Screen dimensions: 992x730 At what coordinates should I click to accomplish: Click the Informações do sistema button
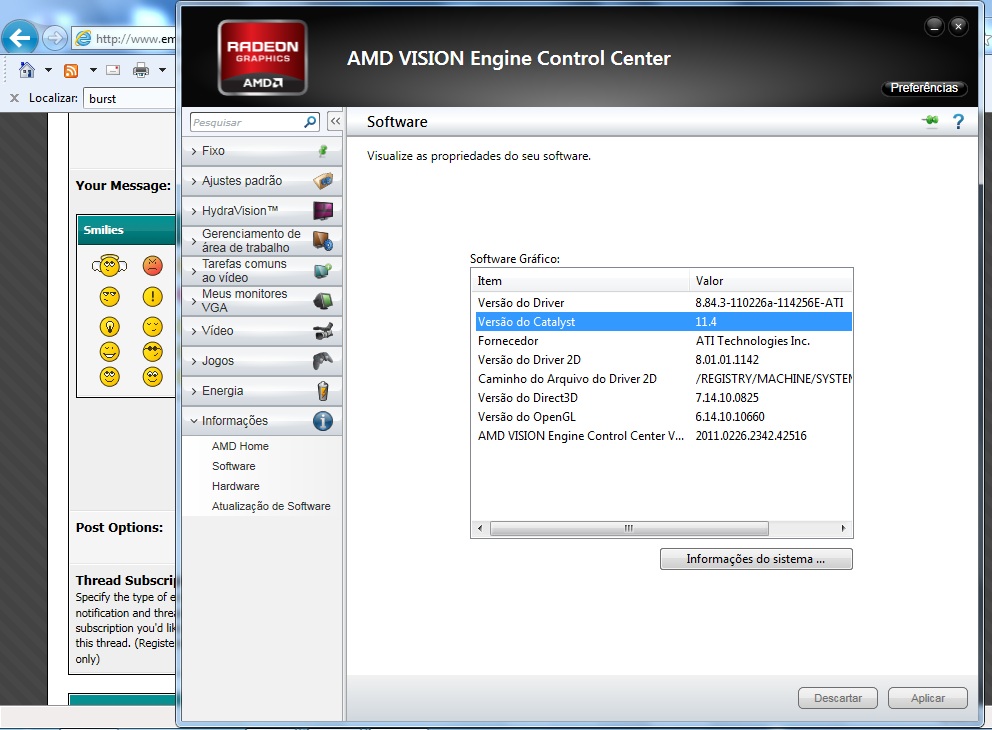pyautogui.click(x=756, y=559)
